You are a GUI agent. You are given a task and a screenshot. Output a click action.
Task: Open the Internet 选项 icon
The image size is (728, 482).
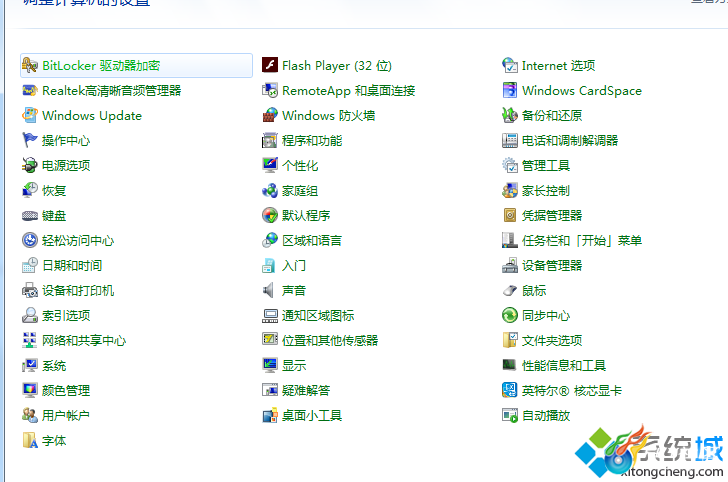[510, 65]
